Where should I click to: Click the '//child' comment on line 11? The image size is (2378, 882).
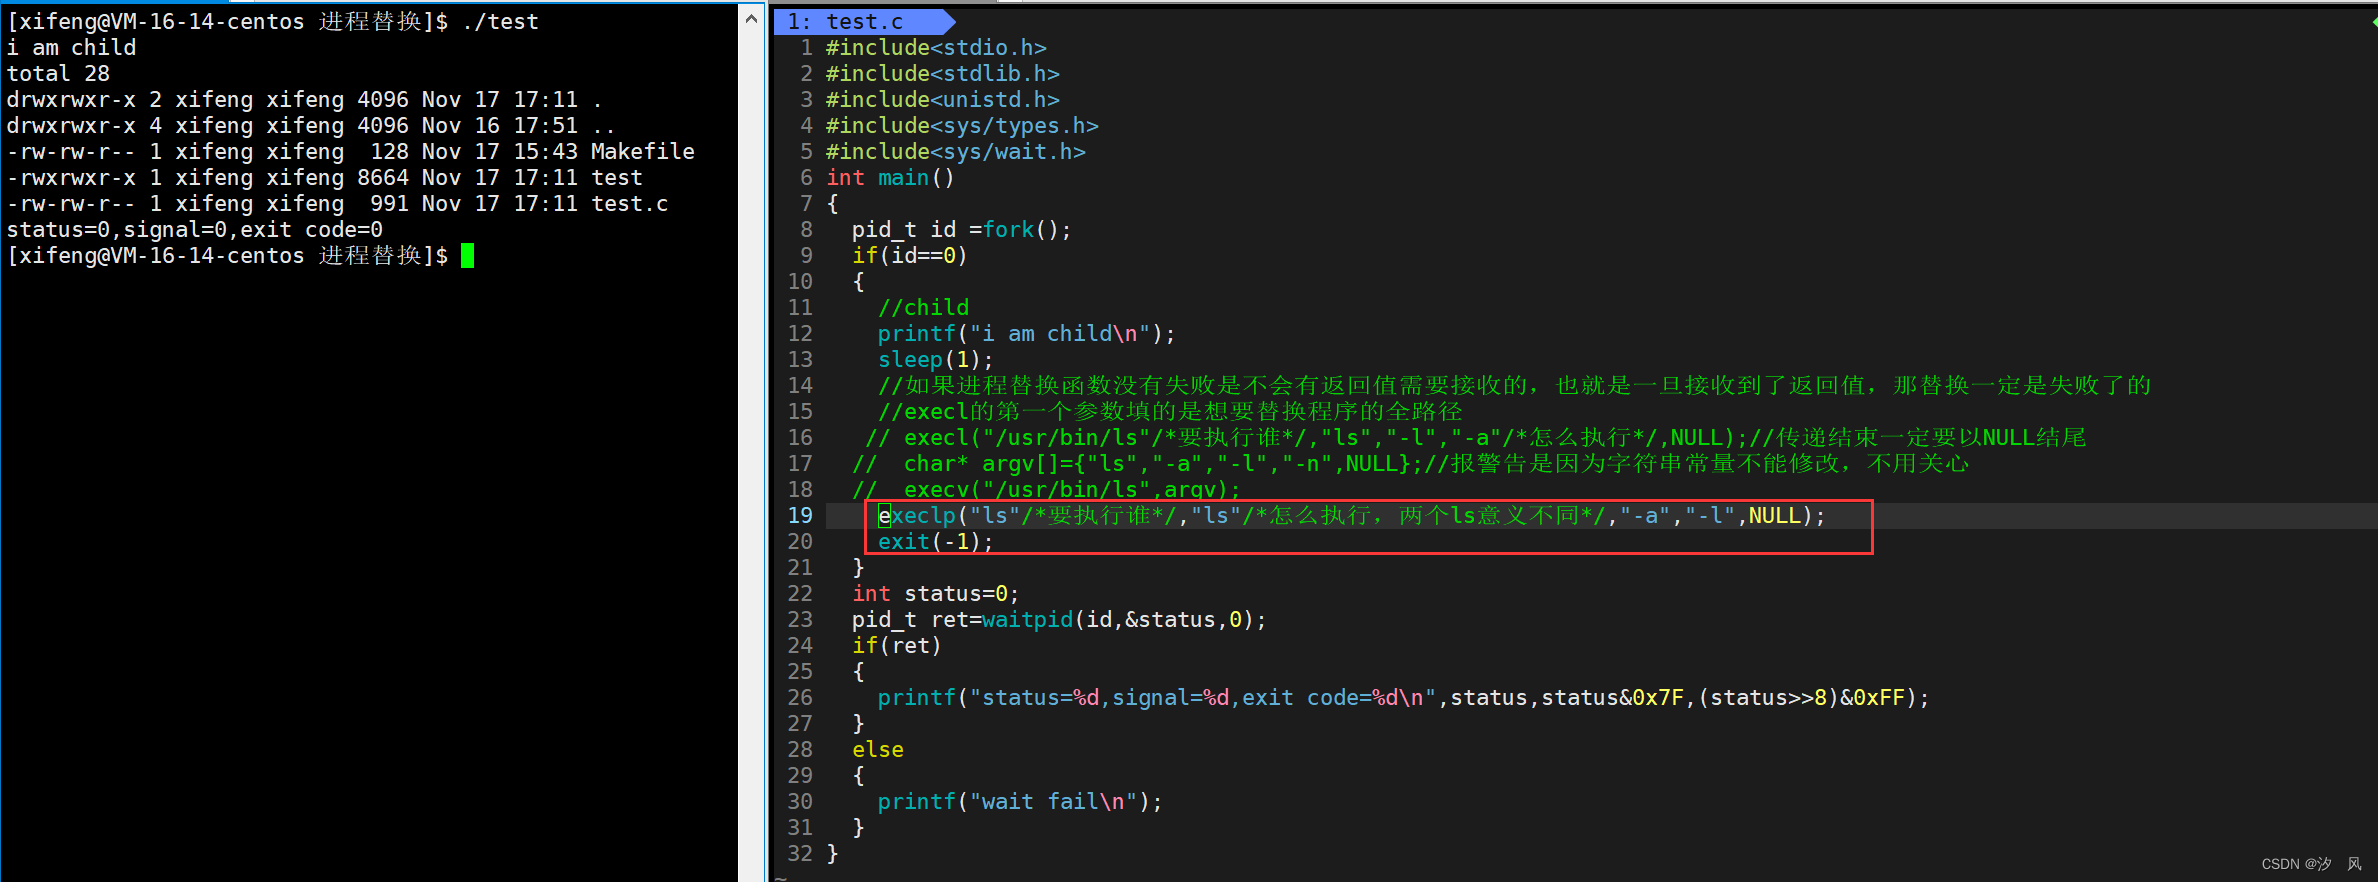point(923,308)
